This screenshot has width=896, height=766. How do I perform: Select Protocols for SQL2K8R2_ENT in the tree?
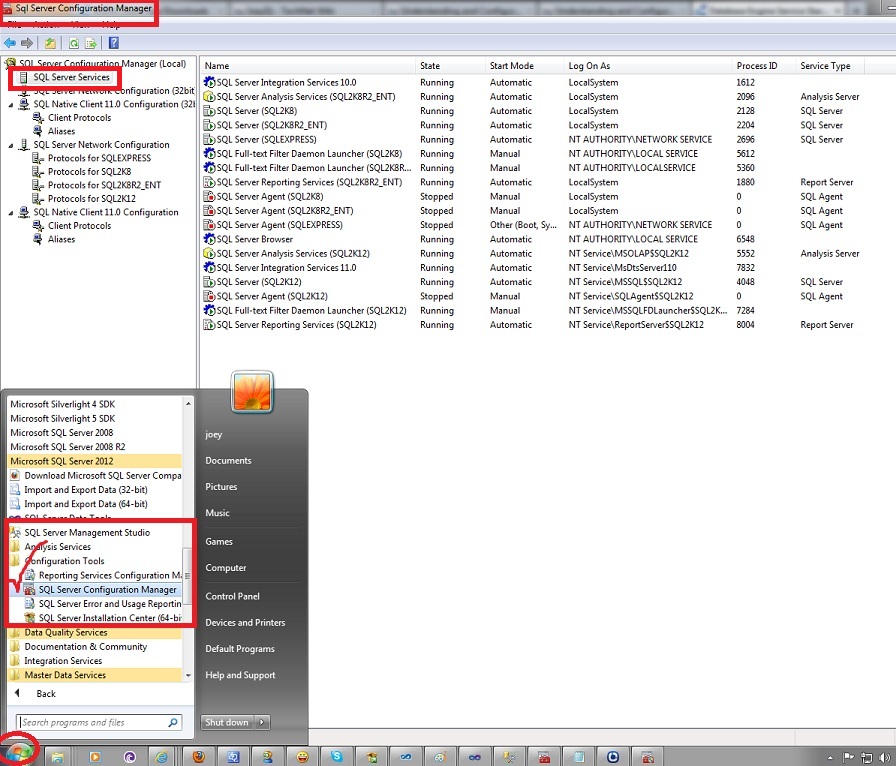click(x=105, y=185)
